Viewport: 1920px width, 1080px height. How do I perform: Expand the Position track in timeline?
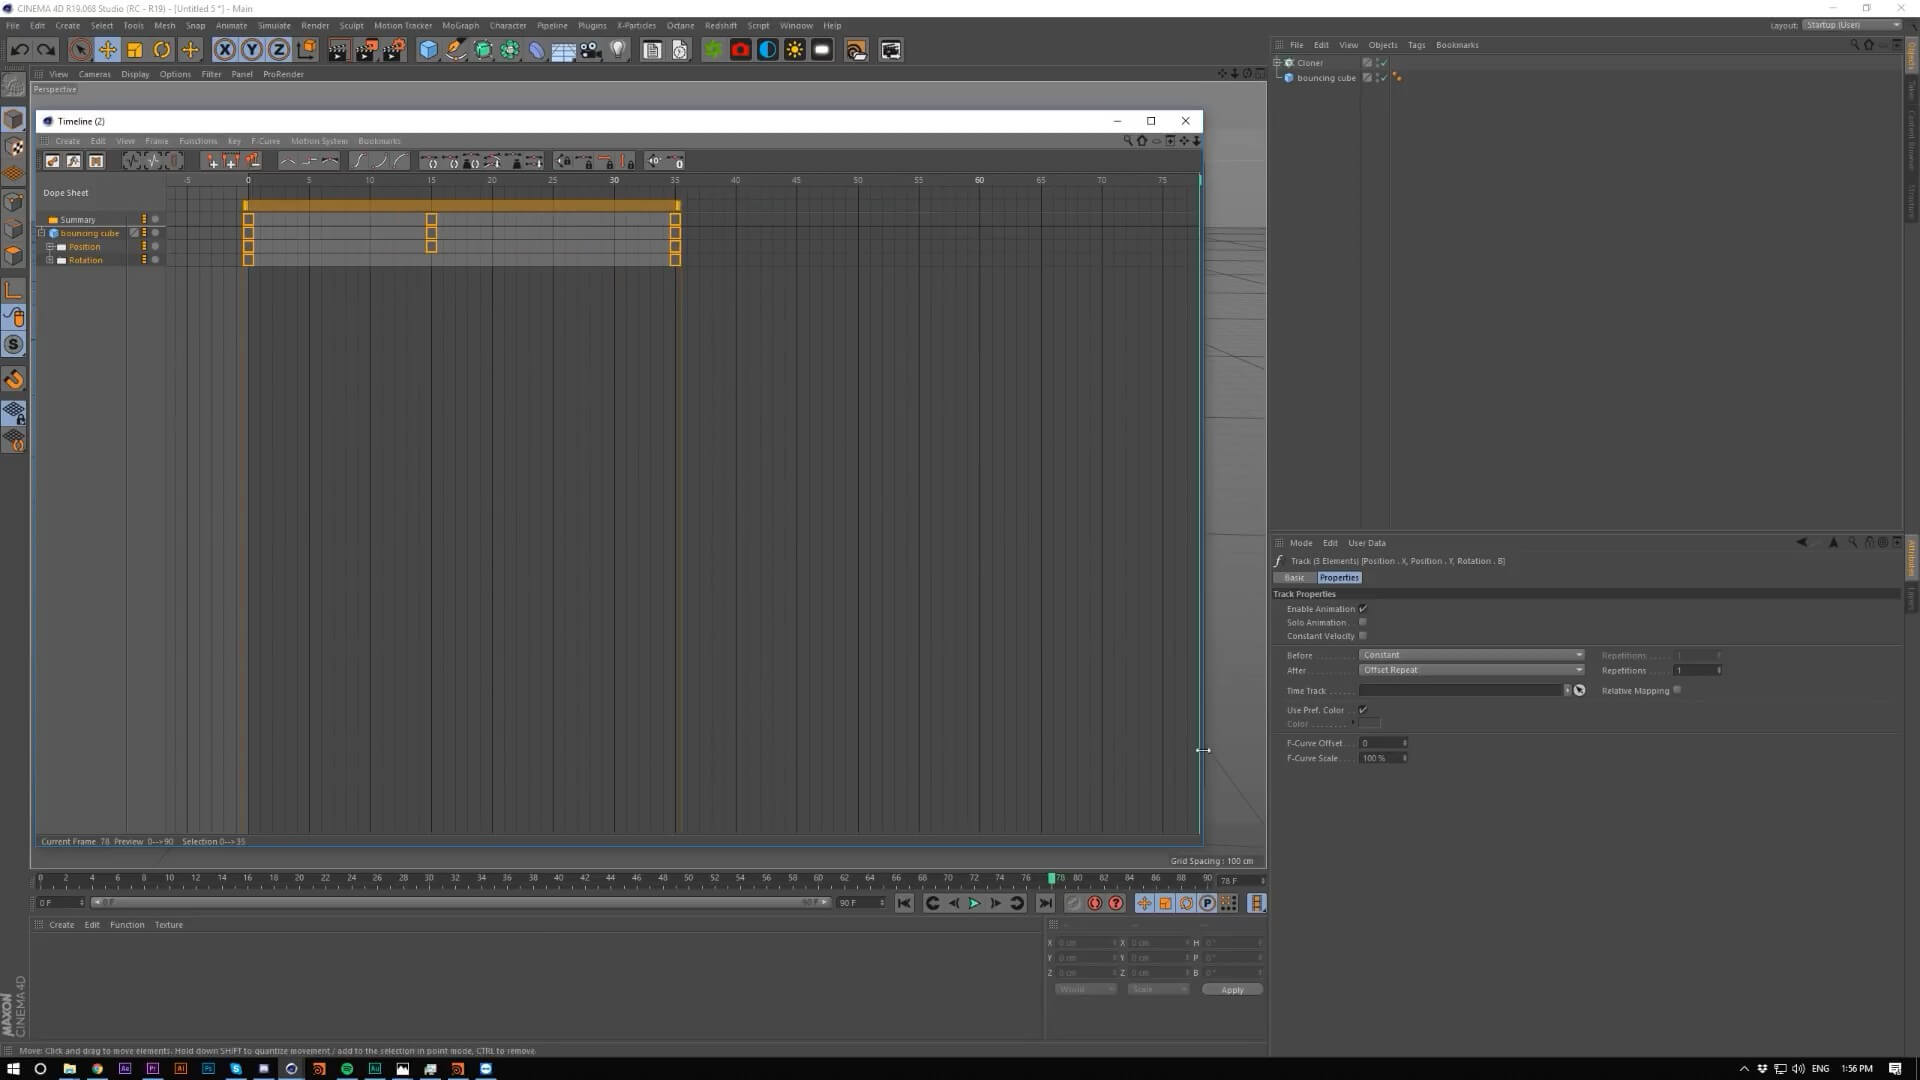50,247
